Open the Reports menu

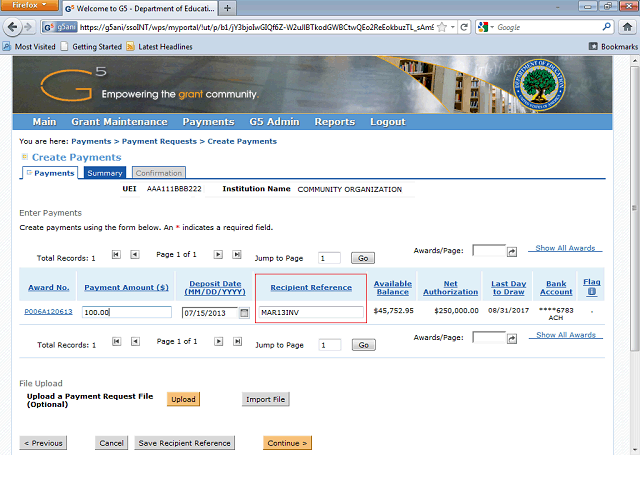[x=335, y=122]
